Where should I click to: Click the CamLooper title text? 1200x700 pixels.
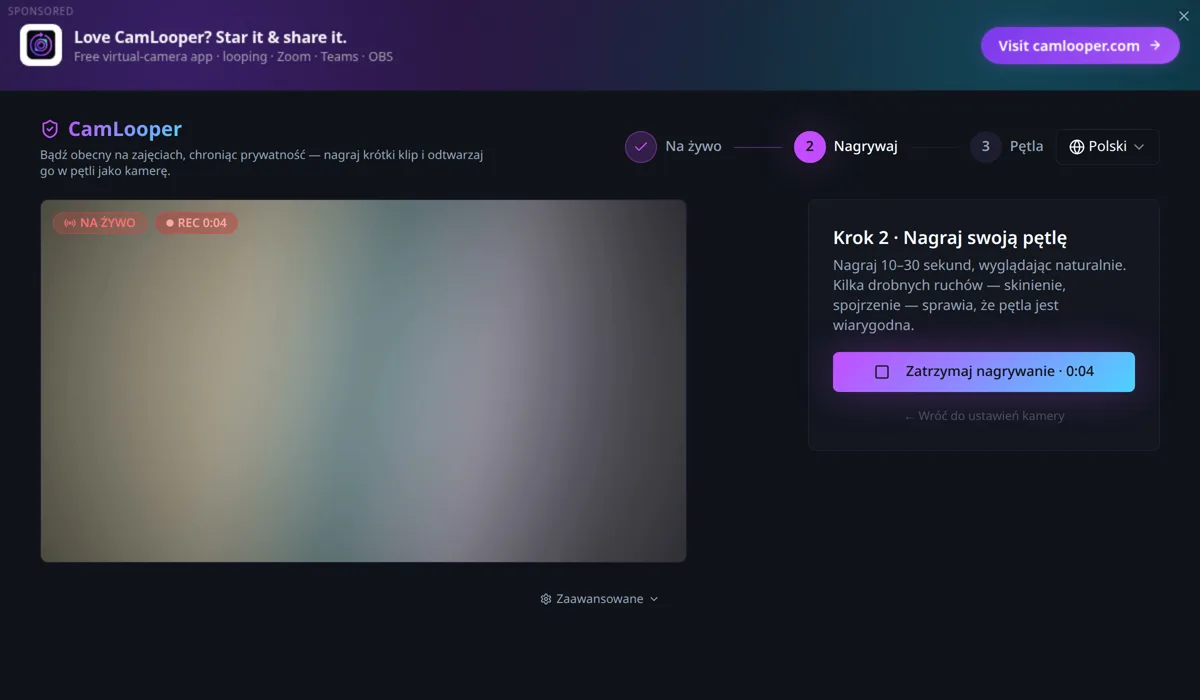click(125, 129)
